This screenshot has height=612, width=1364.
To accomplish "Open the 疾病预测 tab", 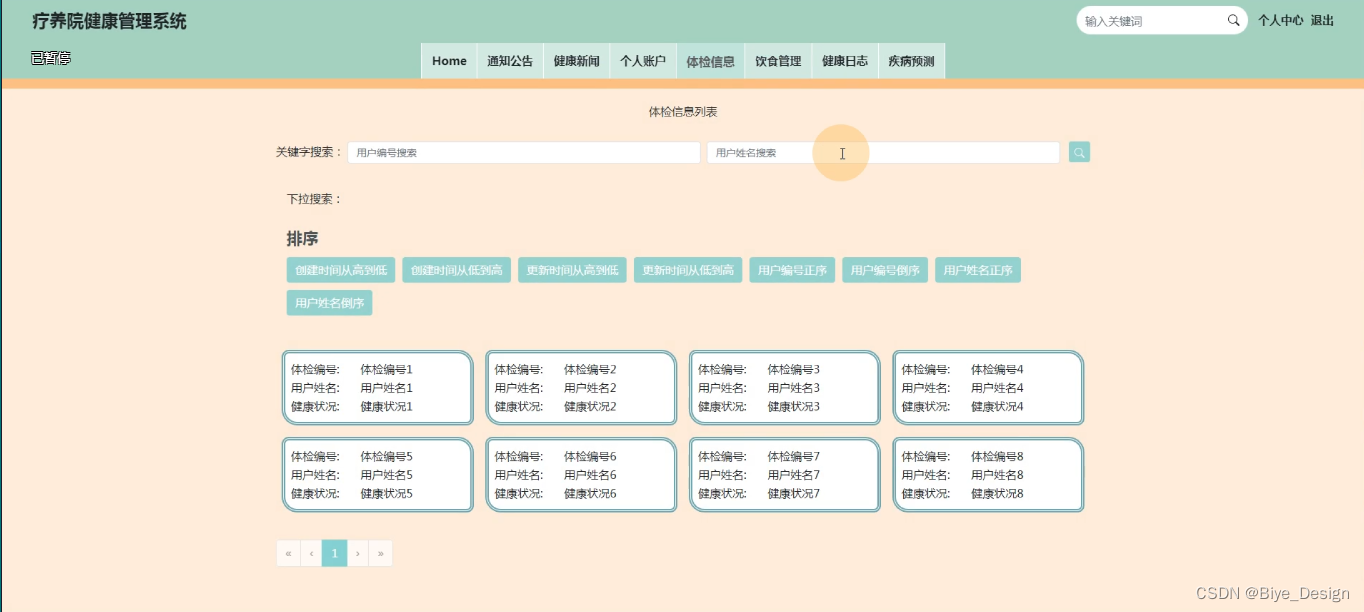I will pos(911,61).
